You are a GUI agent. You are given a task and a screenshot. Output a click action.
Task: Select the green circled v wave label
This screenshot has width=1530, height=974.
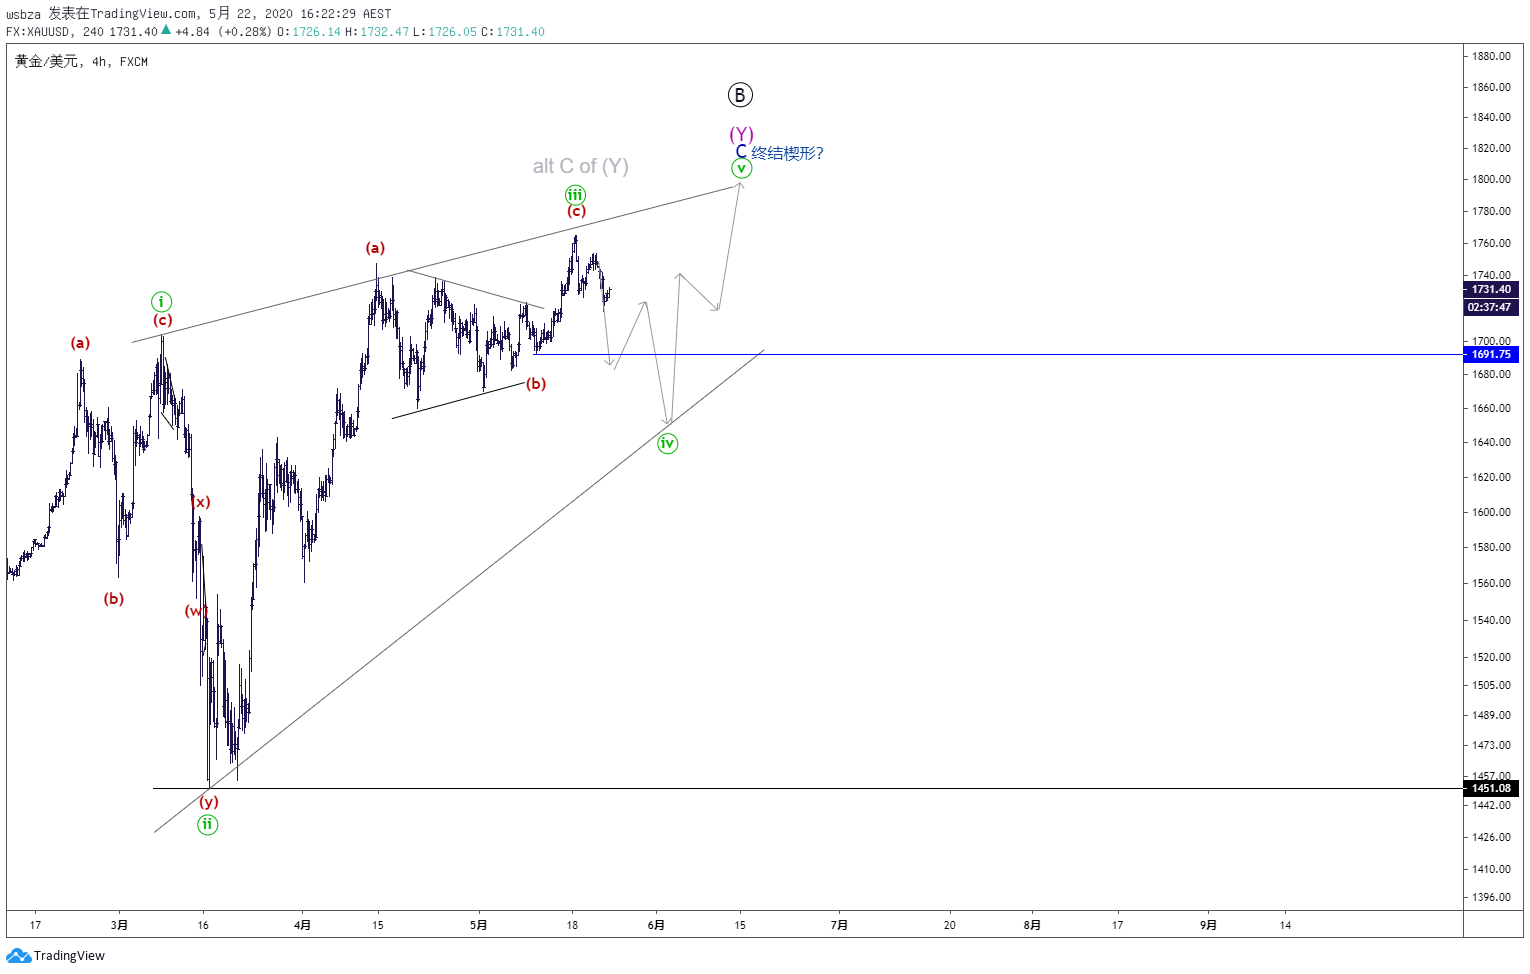741,169
